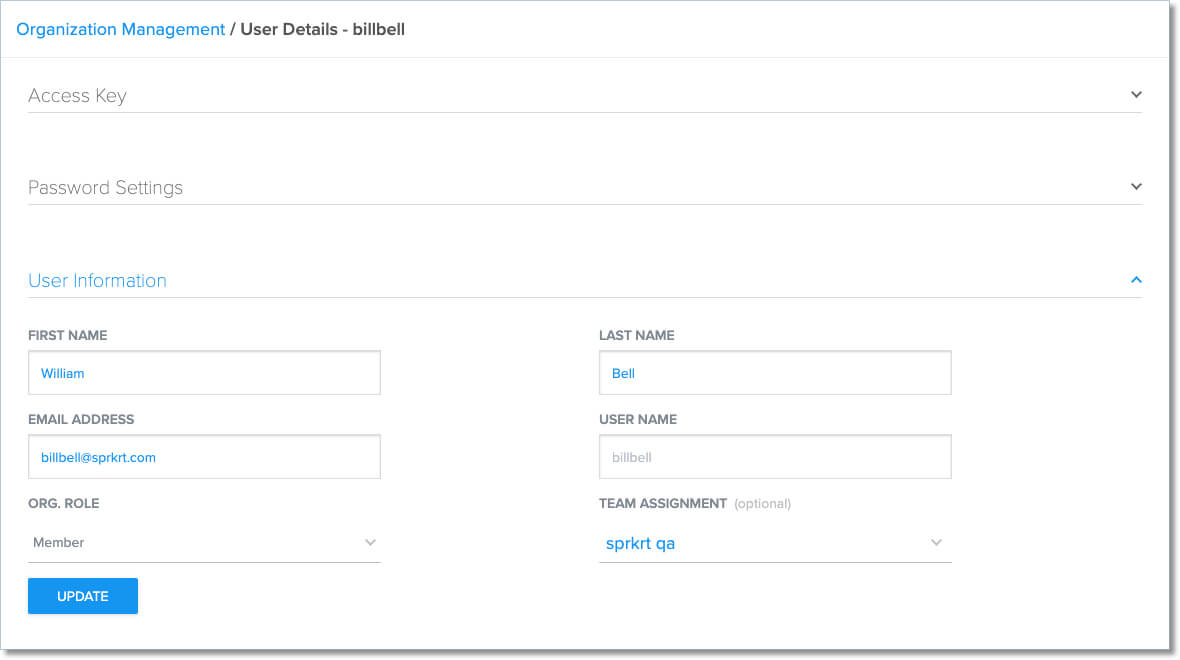Select the Access Key header label

(x=77, y=95)
